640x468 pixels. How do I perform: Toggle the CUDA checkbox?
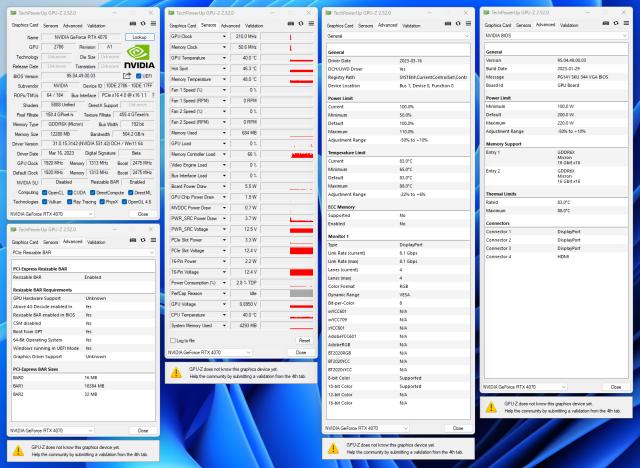click(70, 192)
